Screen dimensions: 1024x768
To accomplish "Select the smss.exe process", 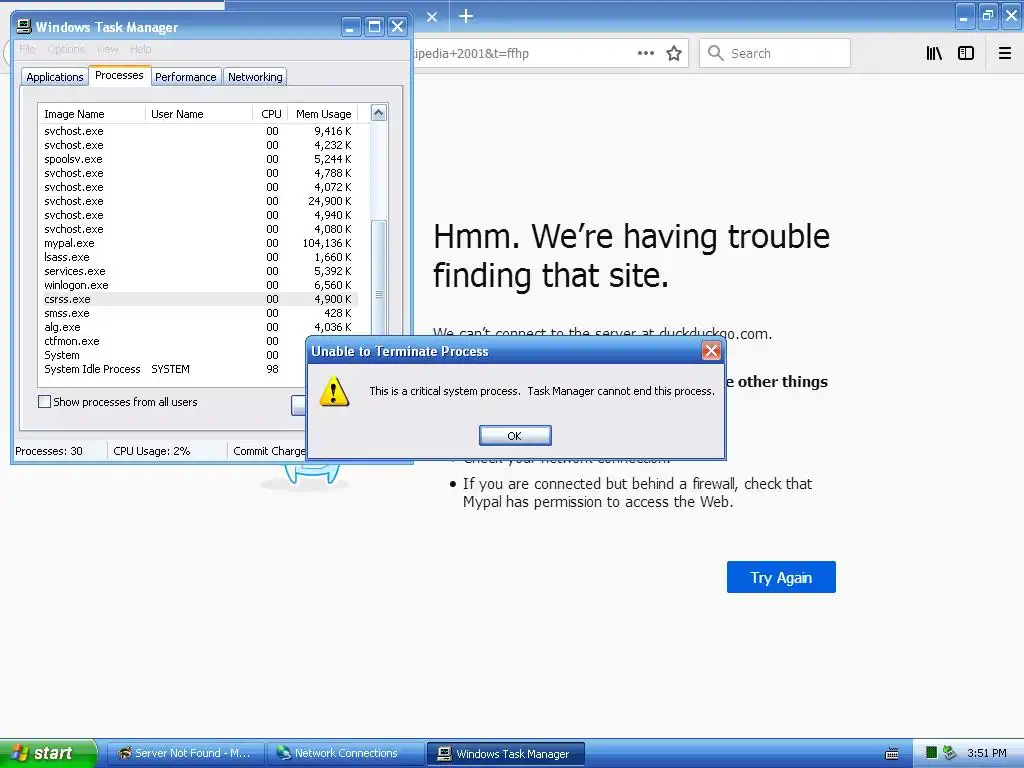I will pyautogui.click(x=198, y=313).
